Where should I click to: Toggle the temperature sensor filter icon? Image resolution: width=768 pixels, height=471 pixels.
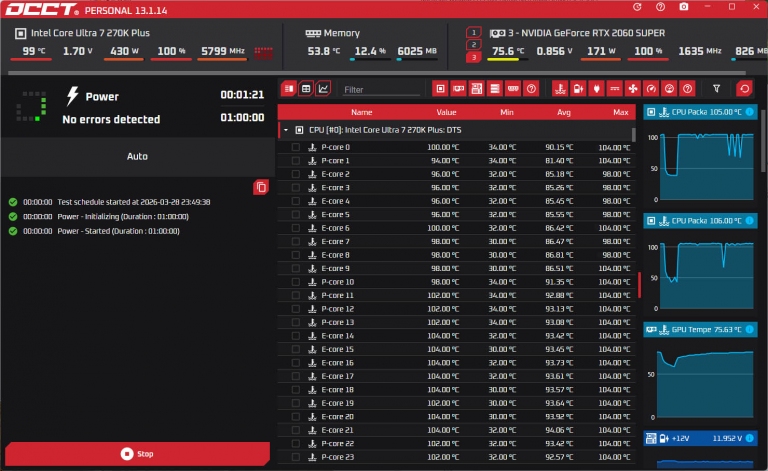point(557,89)
